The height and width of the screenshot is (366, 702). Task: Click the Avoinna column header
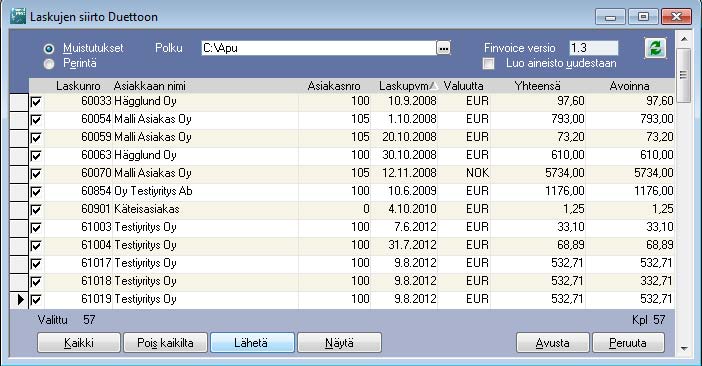(x=630, y=86)
